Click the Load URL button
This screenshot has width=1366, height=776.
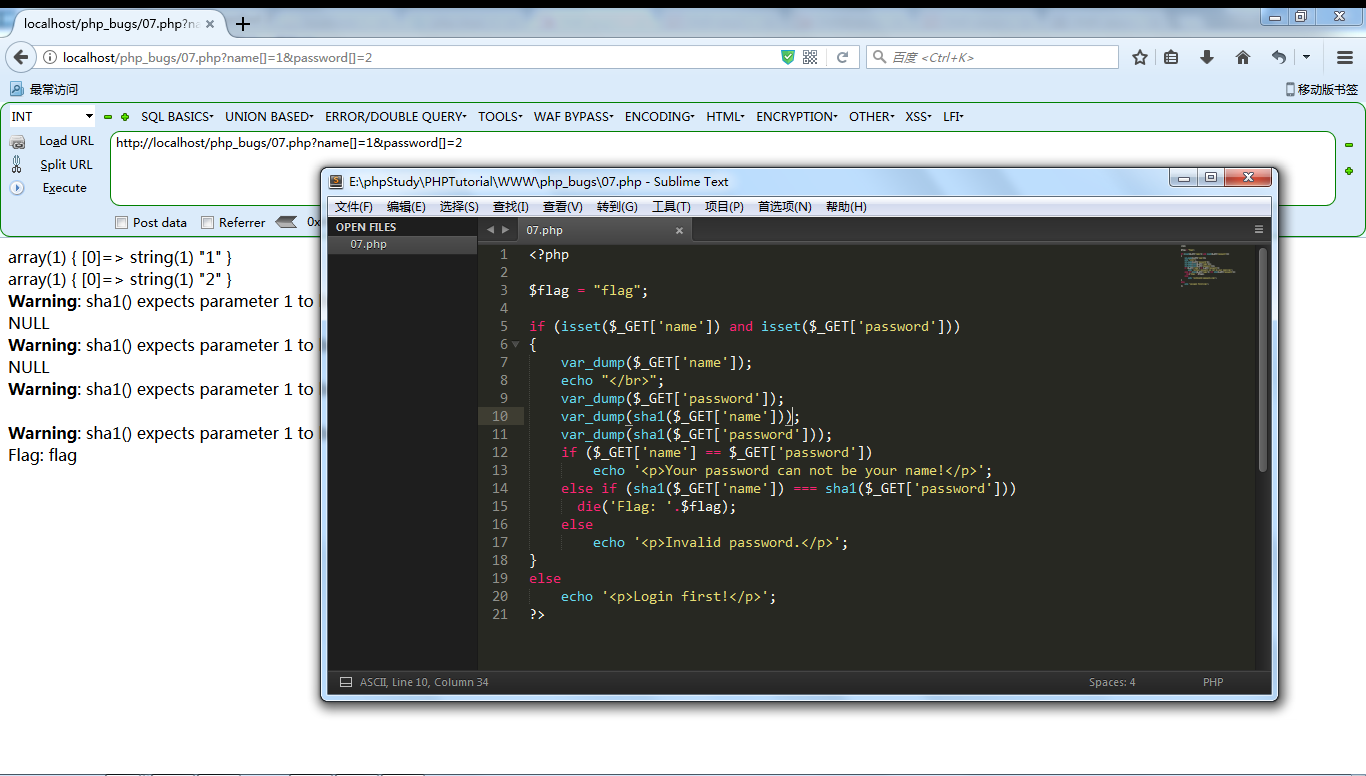pyautogui.click(x=66, y=141)
